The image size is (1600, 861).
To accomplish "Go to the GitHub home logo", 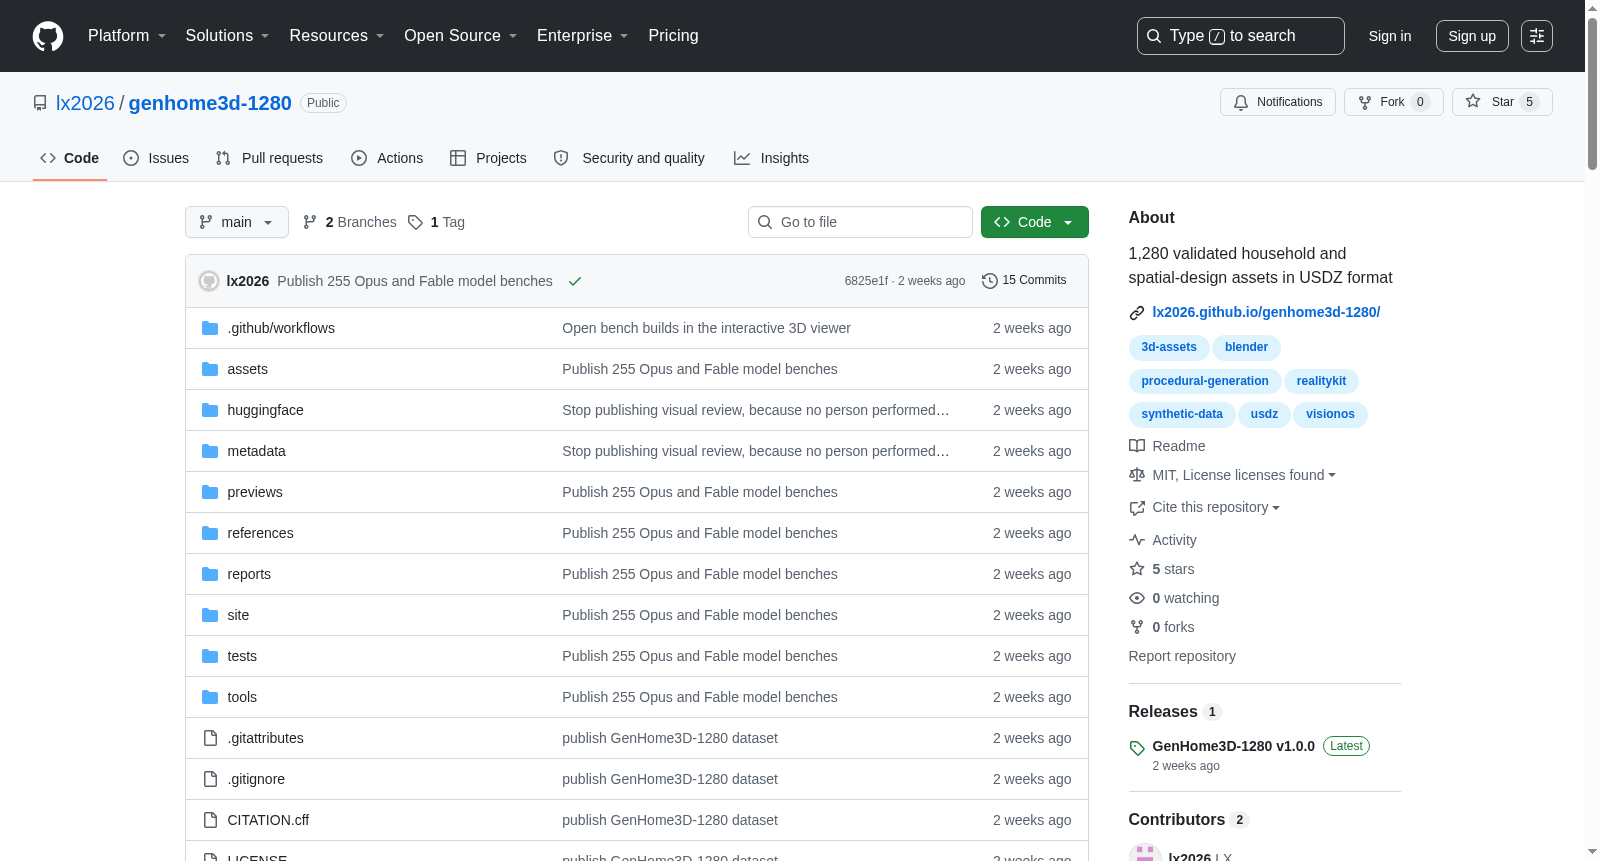I will (x=48, y=36).
